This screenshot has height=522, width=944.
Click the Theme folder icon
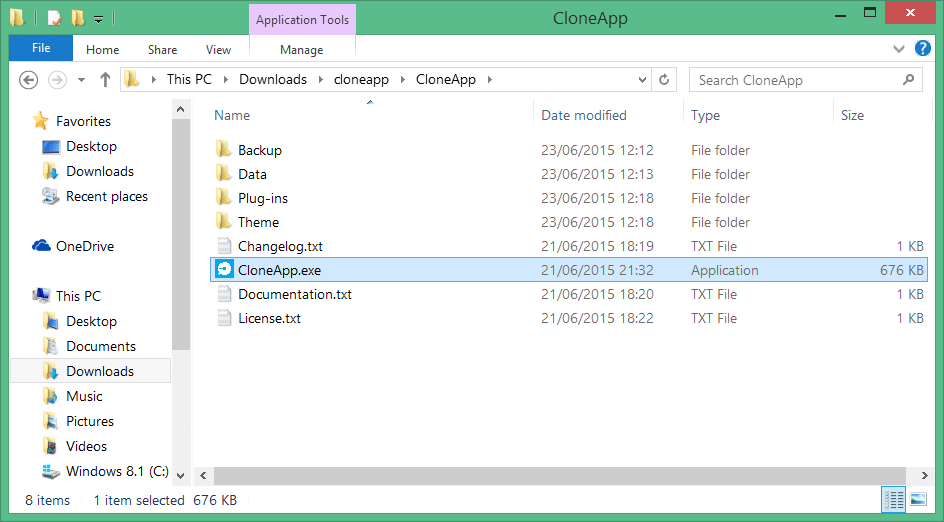223,221
